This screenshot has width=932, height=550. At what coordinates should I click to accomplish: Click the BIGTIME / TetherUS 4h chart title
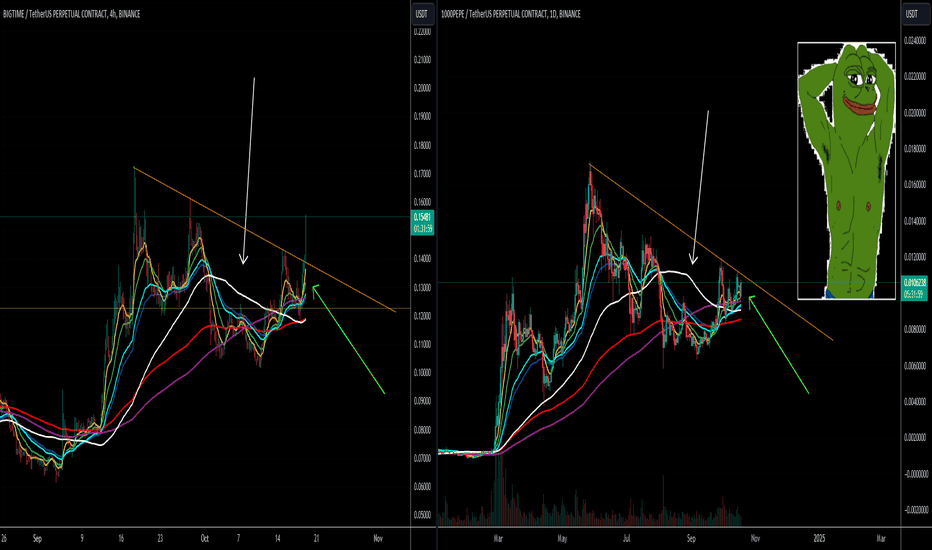(x=72, y=14)
